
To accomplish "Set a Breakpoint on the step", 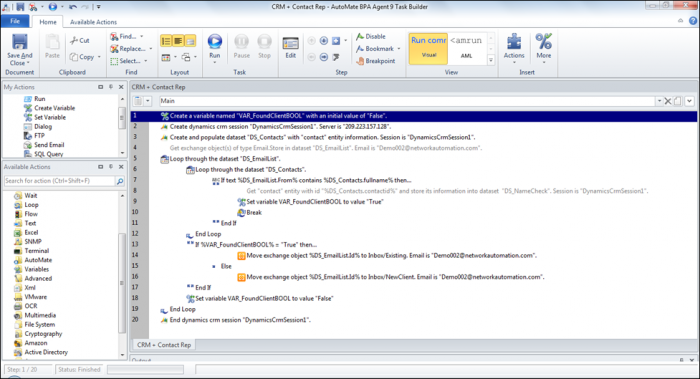I will 375,61.
